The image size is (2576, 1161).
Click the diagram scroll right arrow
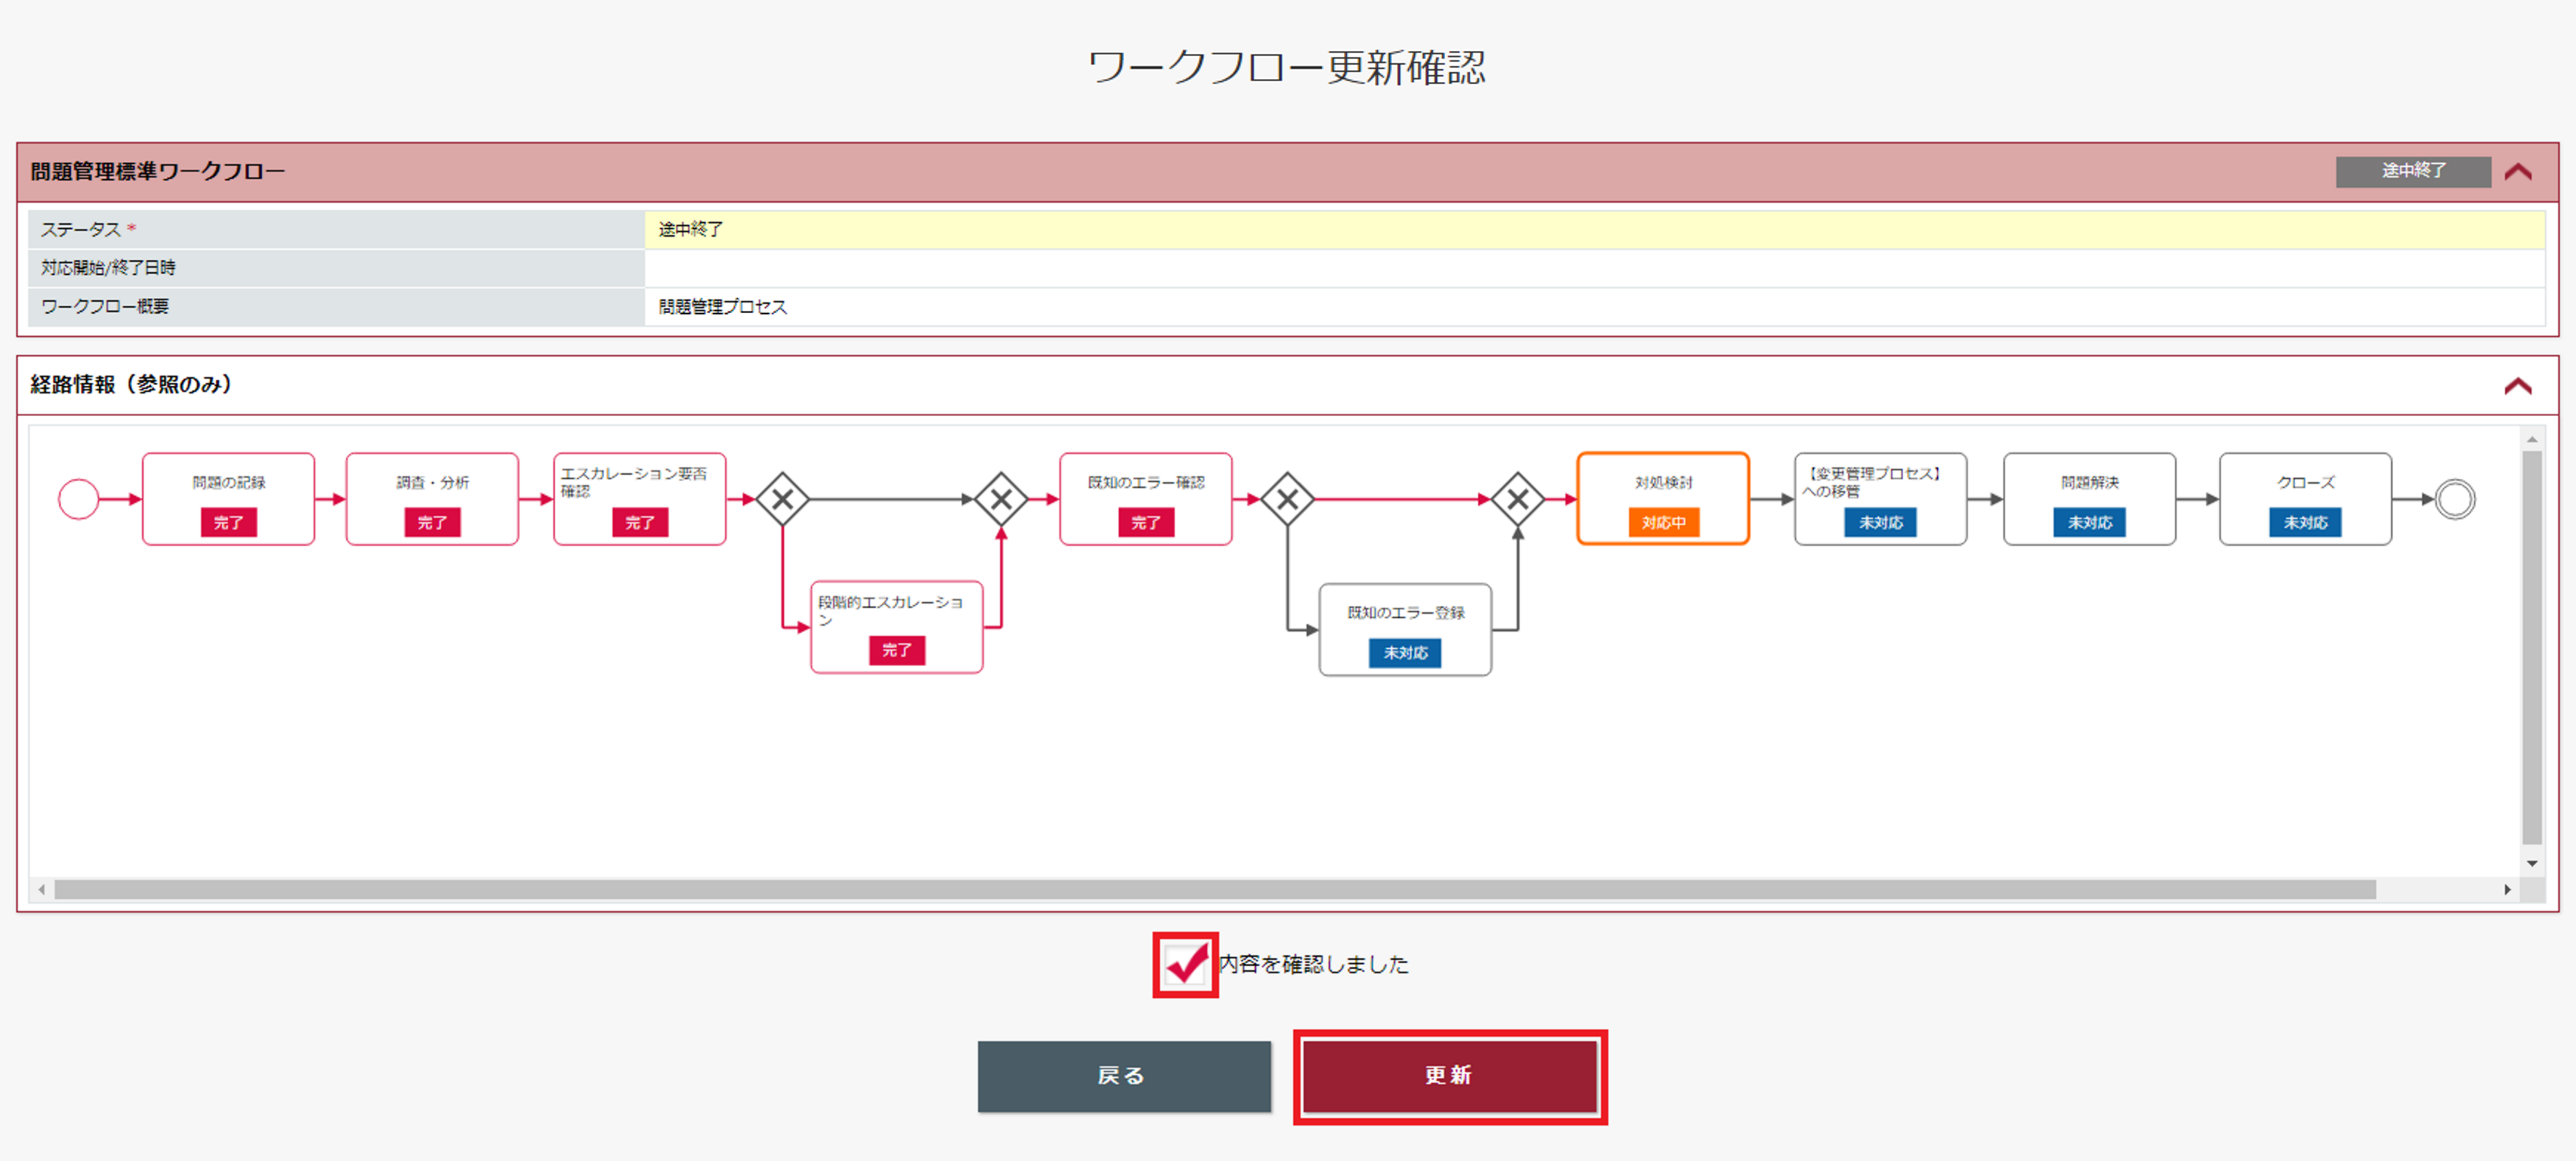click(2507, 890)
